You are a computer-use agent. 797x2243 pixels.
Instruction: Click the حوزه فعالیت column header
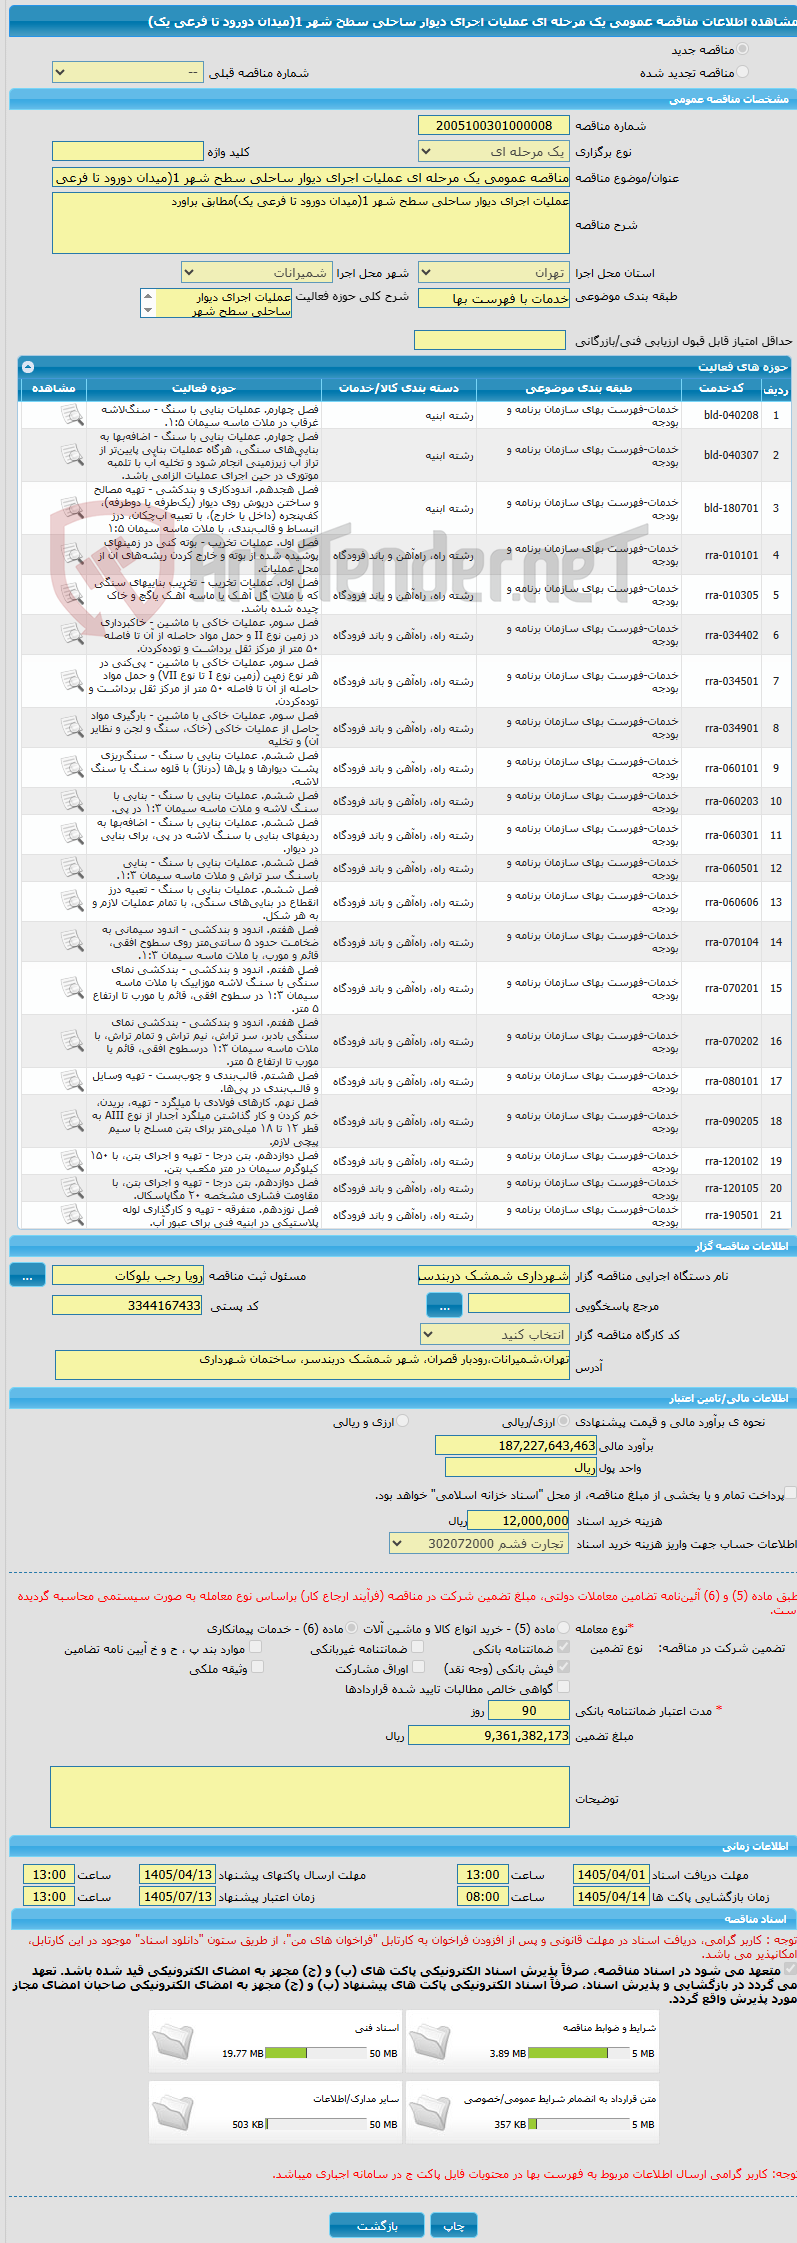[x=204, y=388]
